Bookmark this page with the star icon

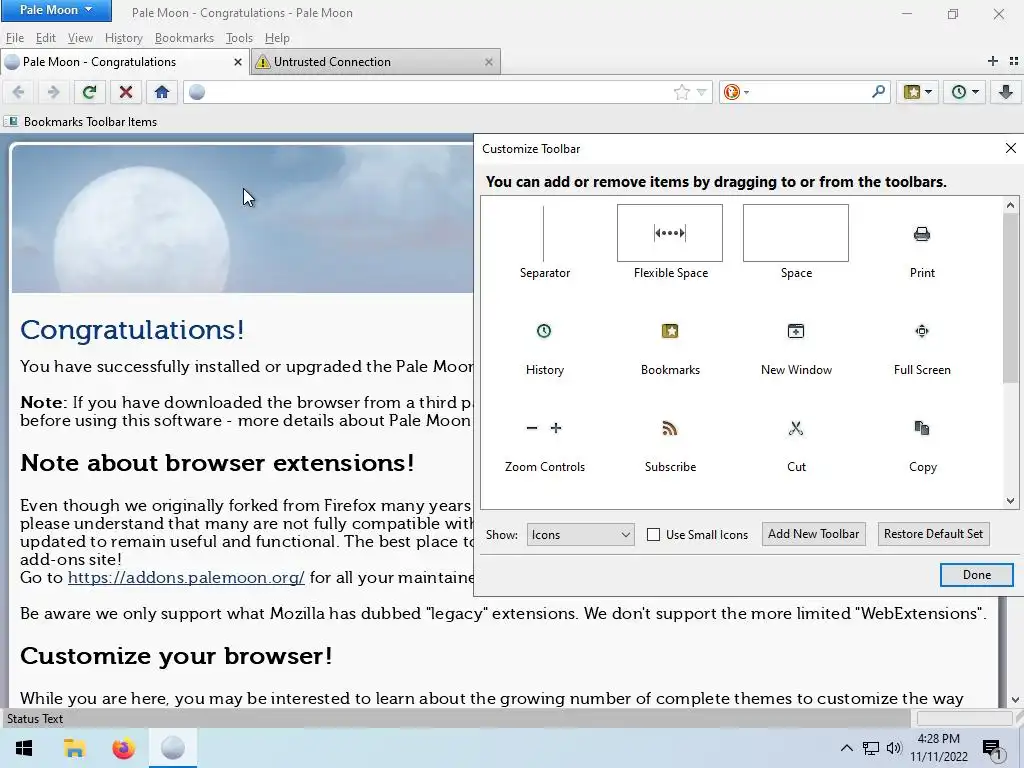681,93
